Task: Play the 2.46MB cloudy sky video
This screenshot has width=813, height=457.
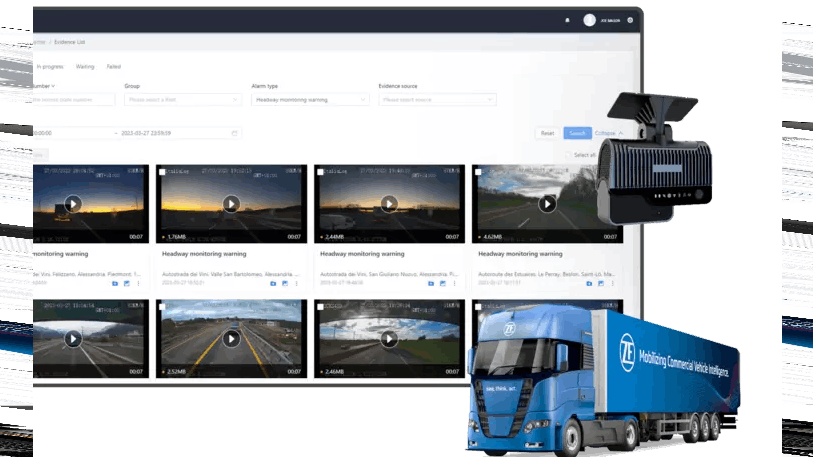Action: pos(389,339)
